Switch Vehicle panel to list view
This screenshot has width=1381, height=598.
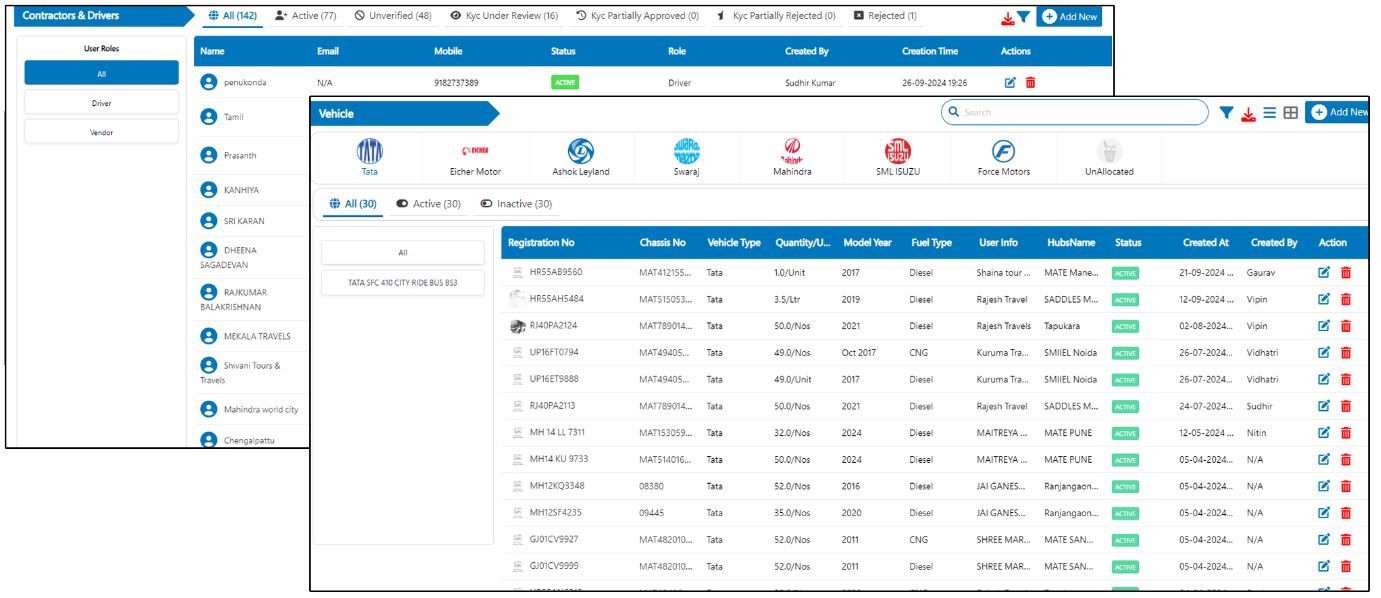click(1269, 113)
